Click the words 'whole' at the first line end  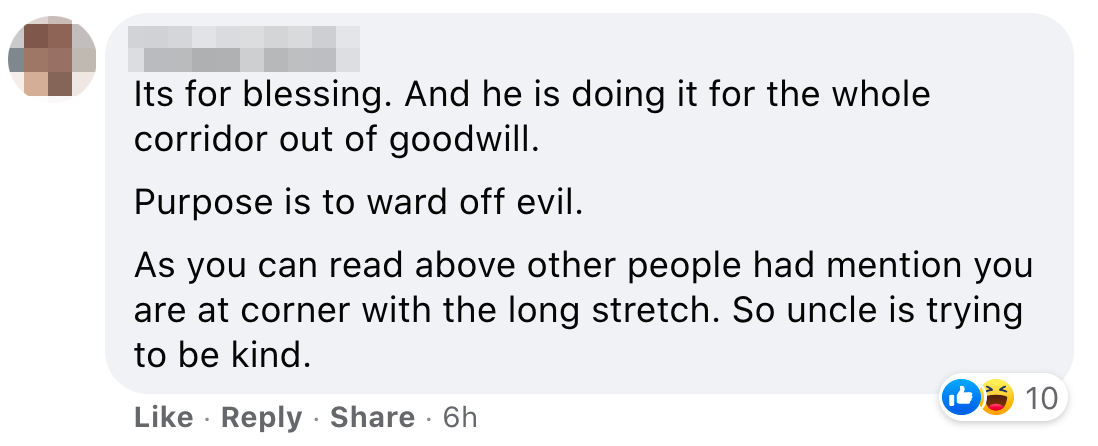coord(884,95)
